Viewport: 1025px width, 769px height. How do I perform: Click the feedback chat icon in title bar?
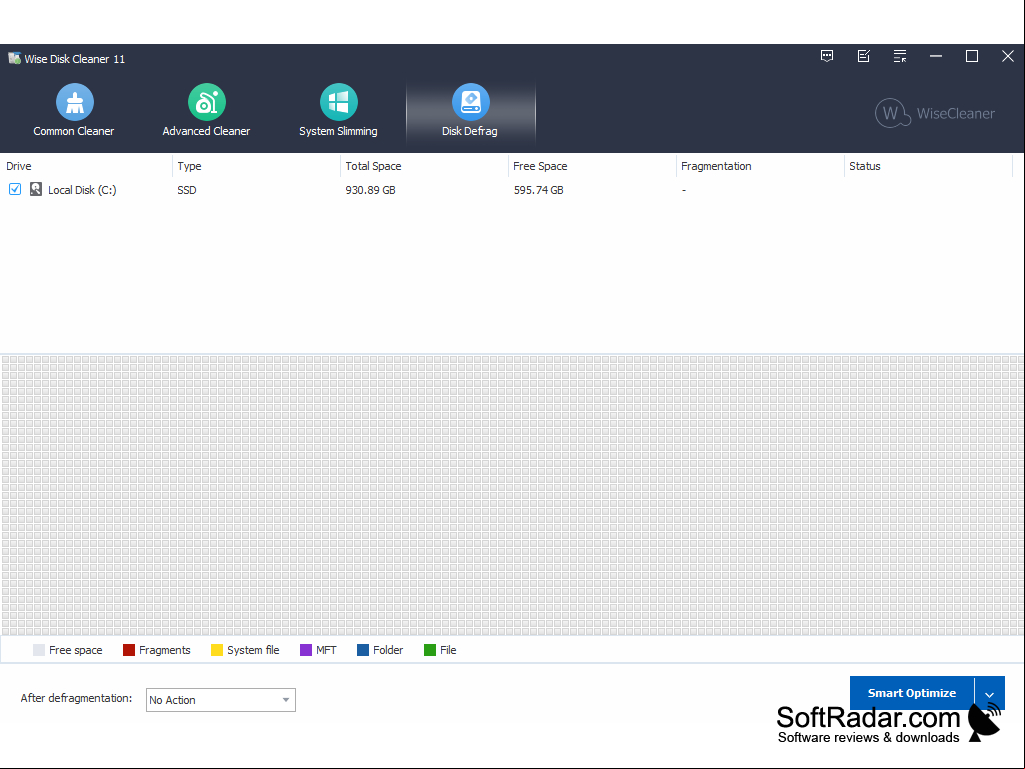pos(827,56)
